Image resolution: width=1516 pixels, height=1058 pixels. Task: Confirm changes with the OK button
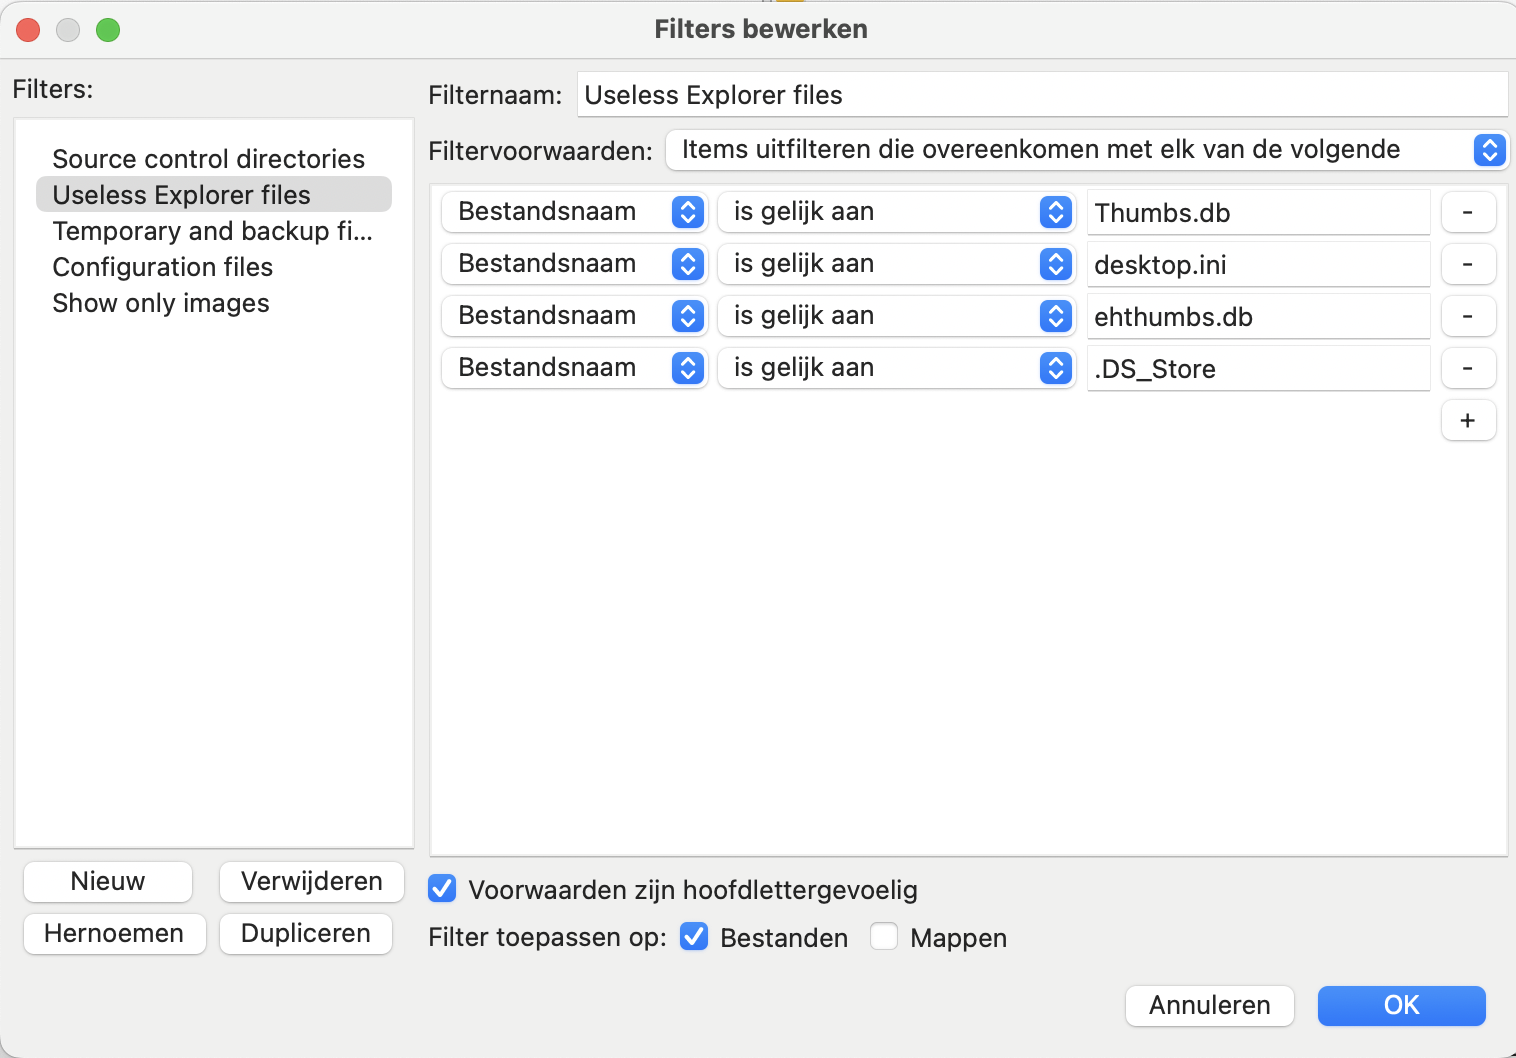[x=1401, y=1005]
